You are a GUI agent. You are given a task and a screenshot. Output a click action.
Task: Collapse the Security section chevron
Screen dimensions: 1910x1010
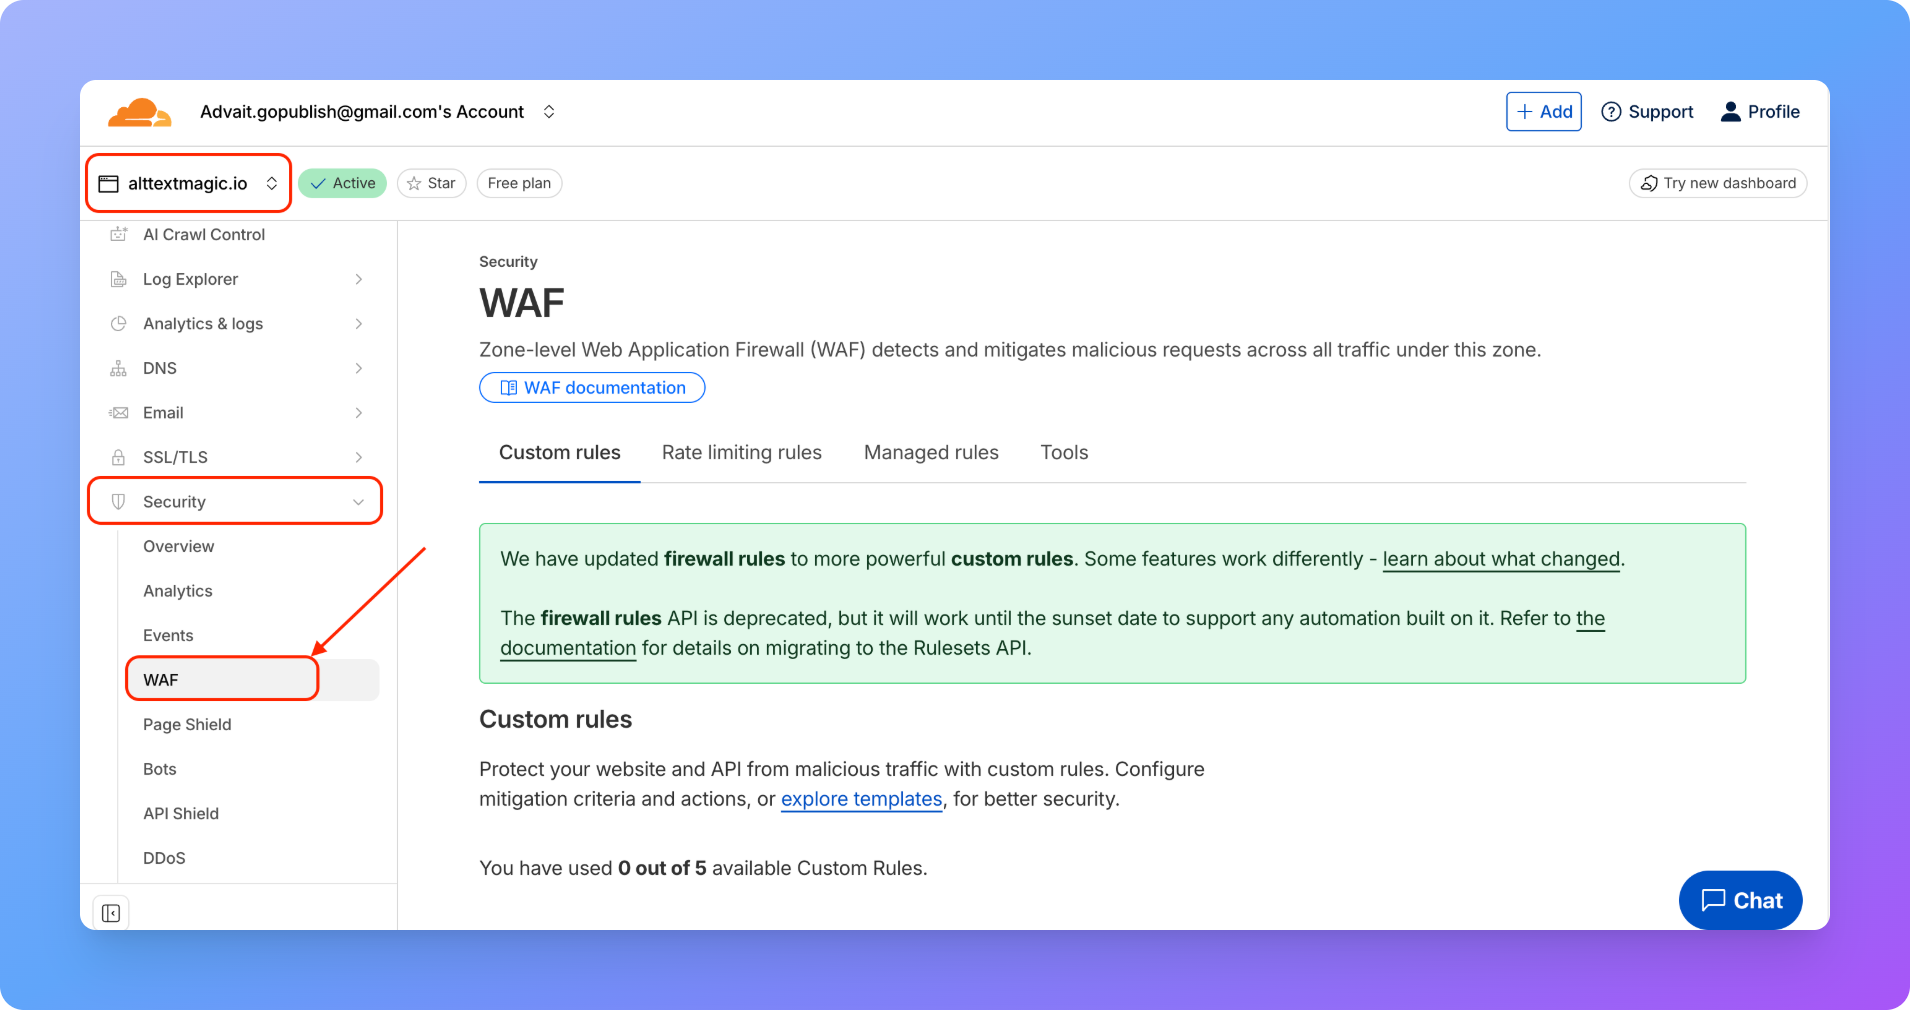pyautogui.click(x=358, y=502)
